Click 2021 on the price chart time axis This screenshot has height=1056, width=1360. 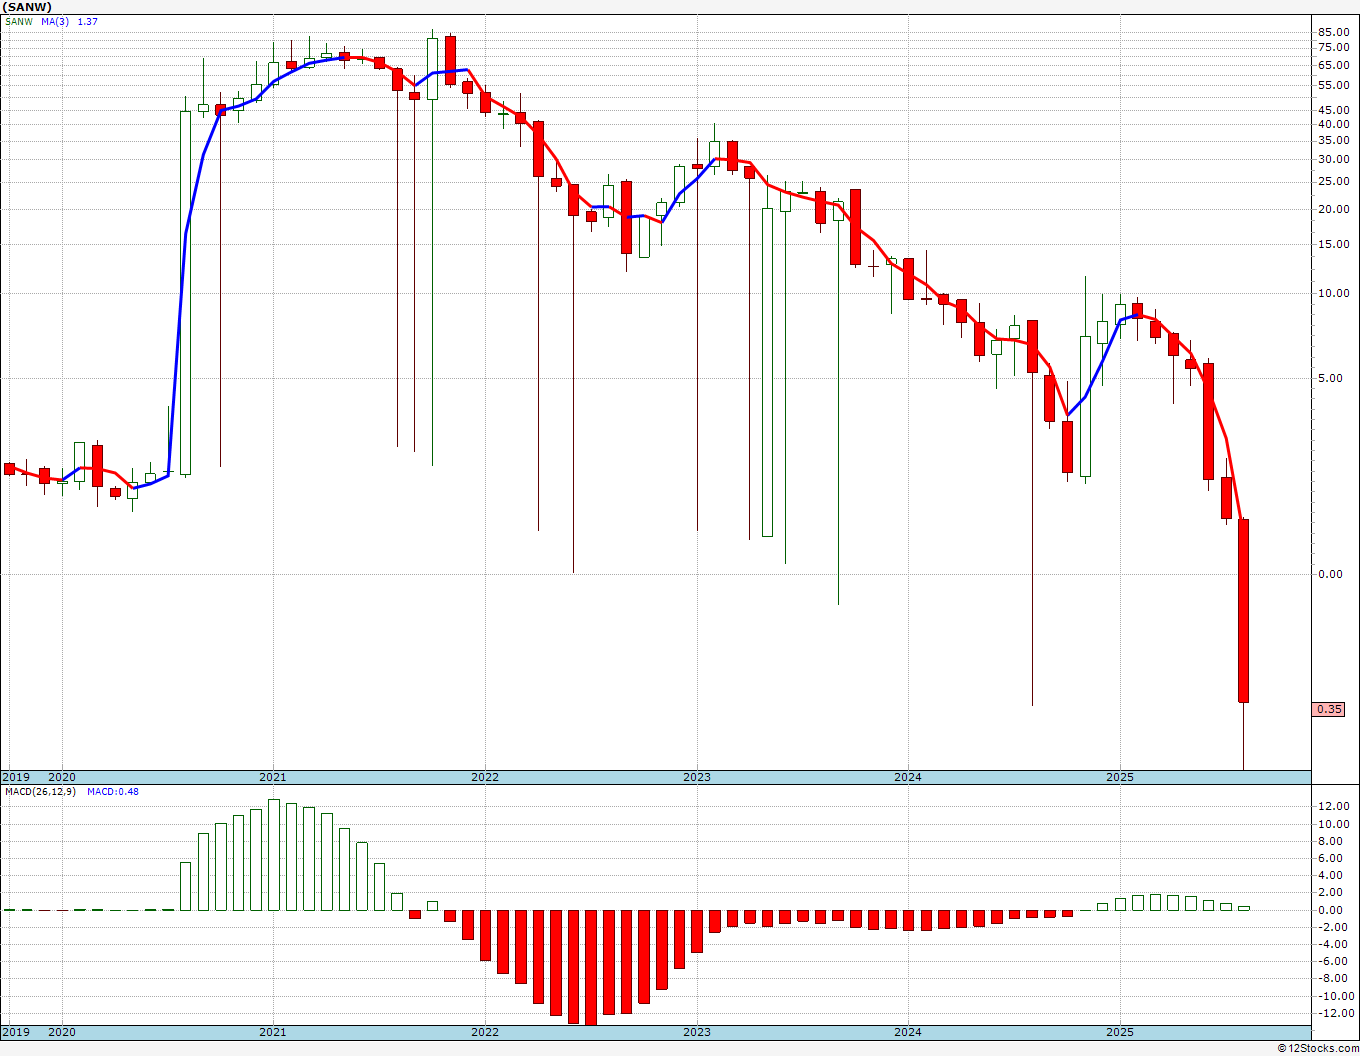coord(273,777)
